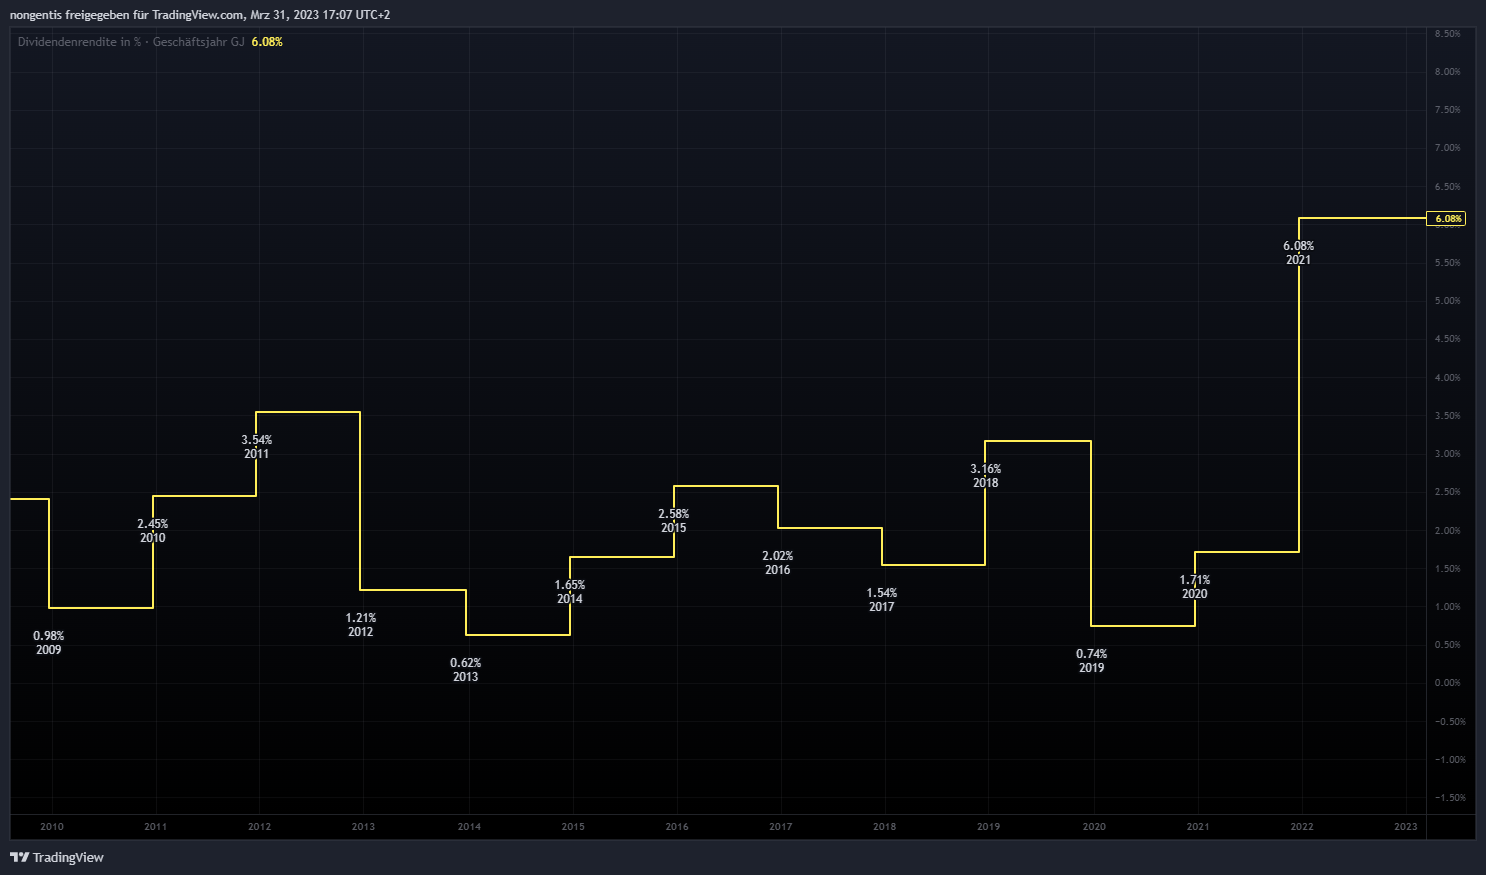This screenshot has width=1486, height=875.
Task: Click the TradingView logo icon
Action: [x=19, y=857]
